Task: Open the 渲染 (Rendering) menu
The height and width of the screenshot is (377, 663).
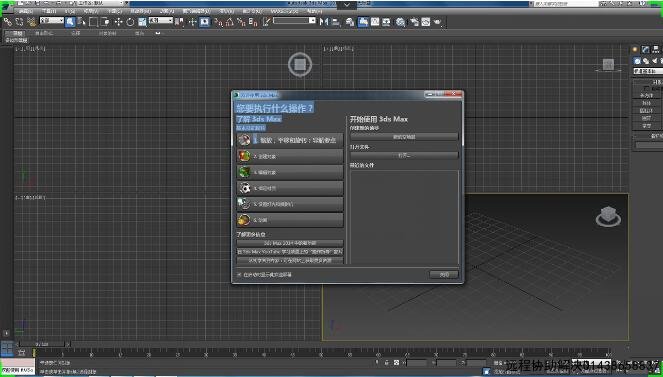Action: tap(227, 11)
